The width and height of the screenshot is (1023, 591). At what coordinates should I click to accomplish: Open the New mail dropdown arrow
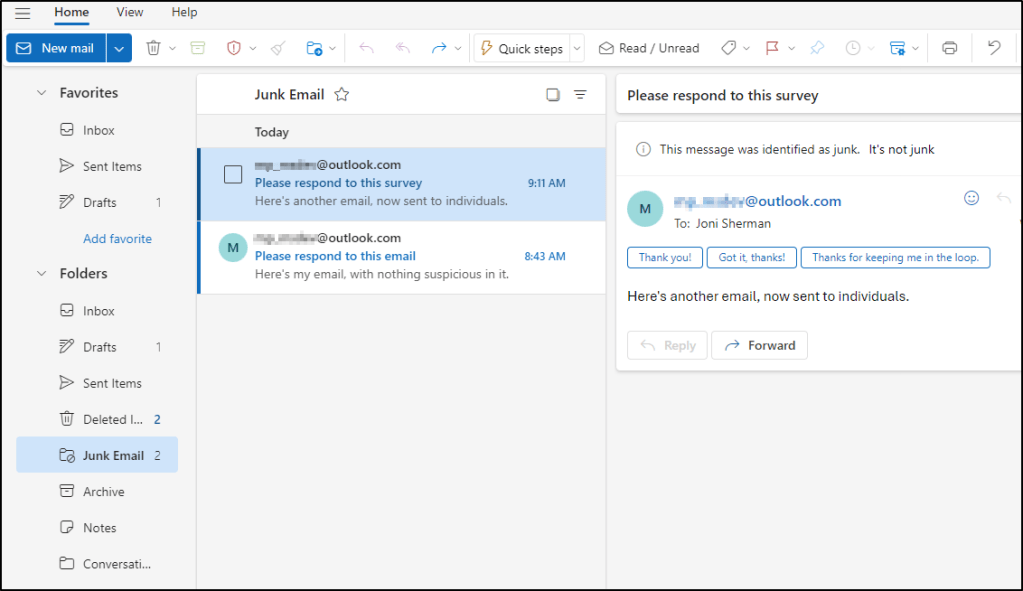[x=120, y=48]
